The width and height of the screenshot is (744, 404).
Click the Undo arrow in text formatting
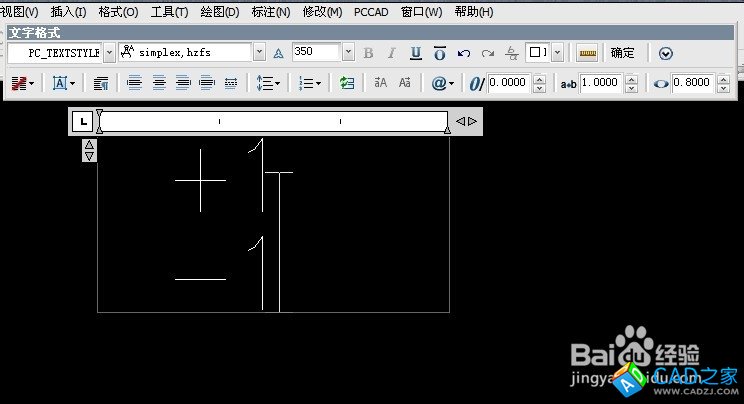pos(464,53)
